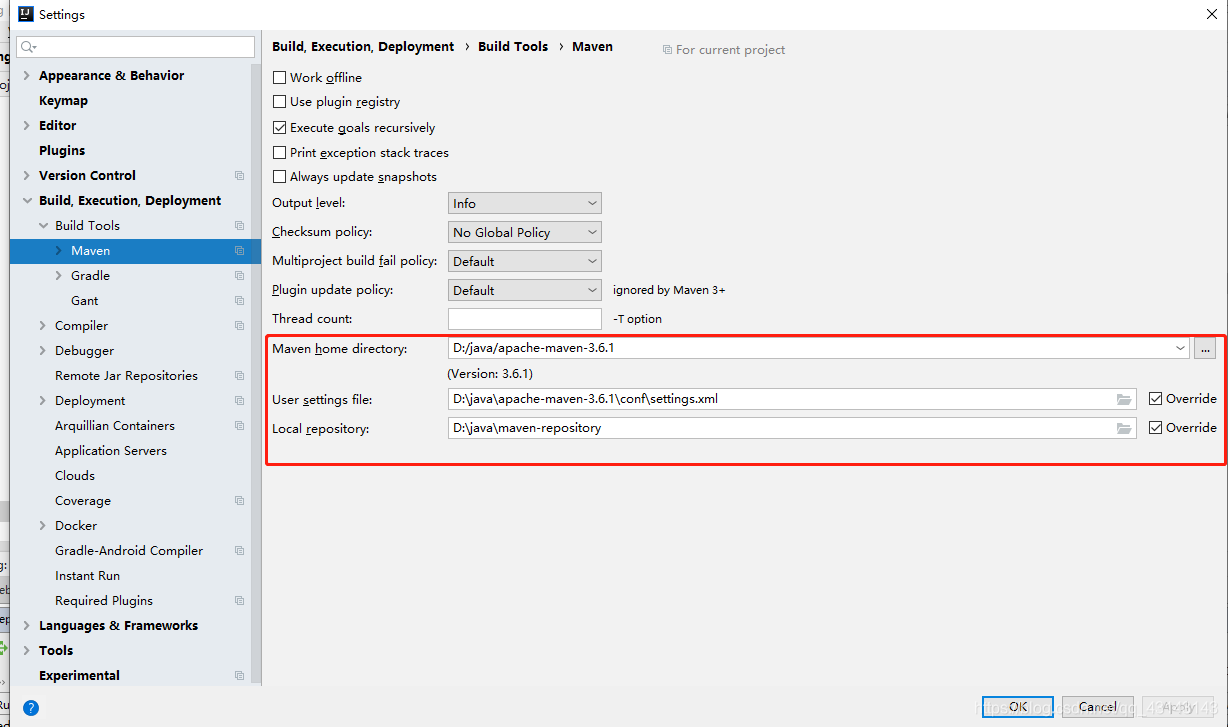
Task: Open Clouds settings page
Action: tap(75, 476)
